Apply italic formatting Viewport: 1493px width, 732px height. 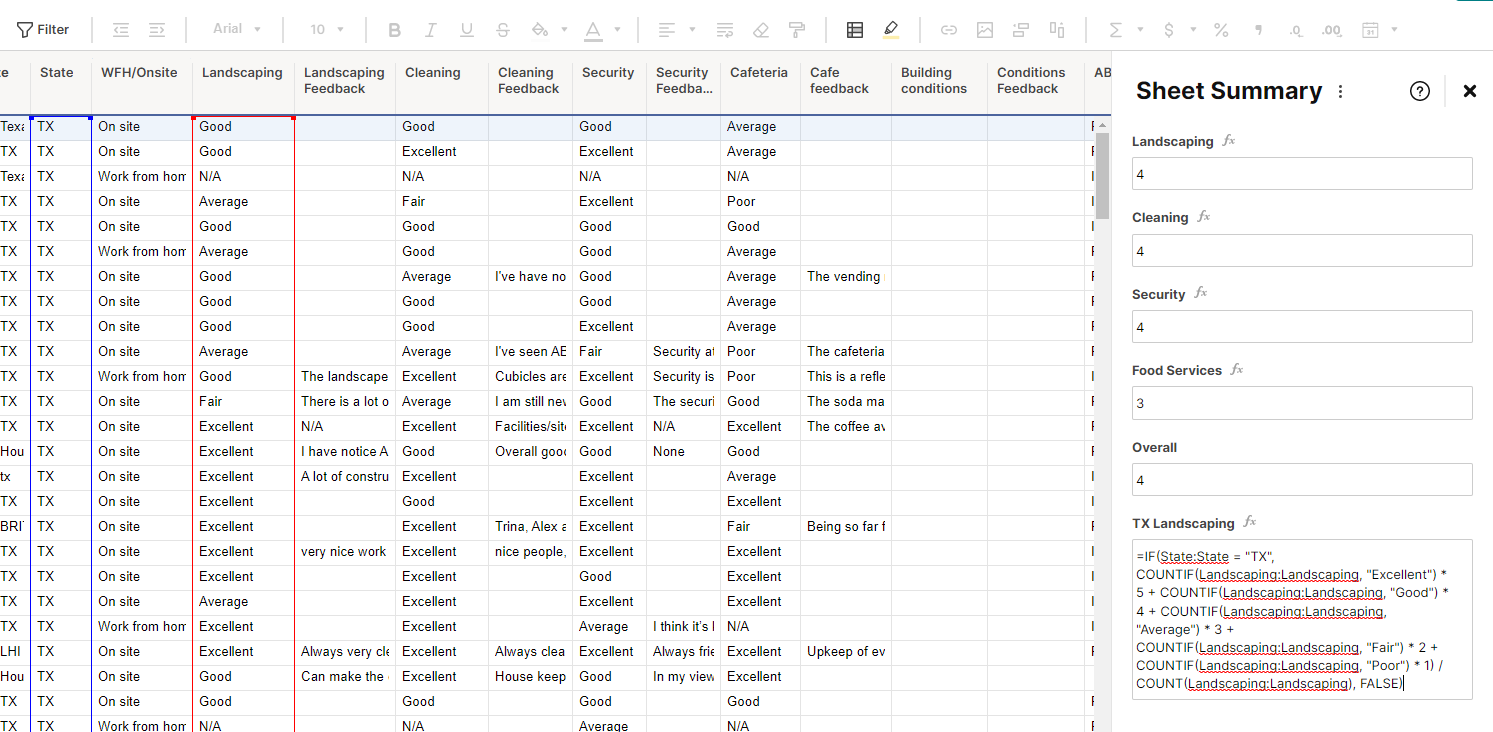pyautogui.click(x=430, y=29)
